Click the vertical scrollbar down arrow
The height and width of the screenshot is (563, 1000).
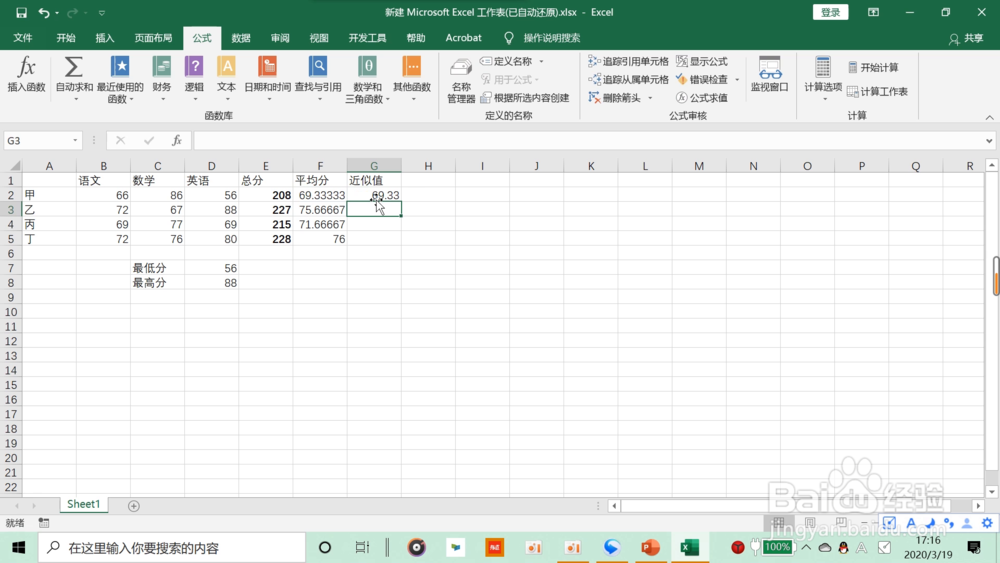coord(992,492)
